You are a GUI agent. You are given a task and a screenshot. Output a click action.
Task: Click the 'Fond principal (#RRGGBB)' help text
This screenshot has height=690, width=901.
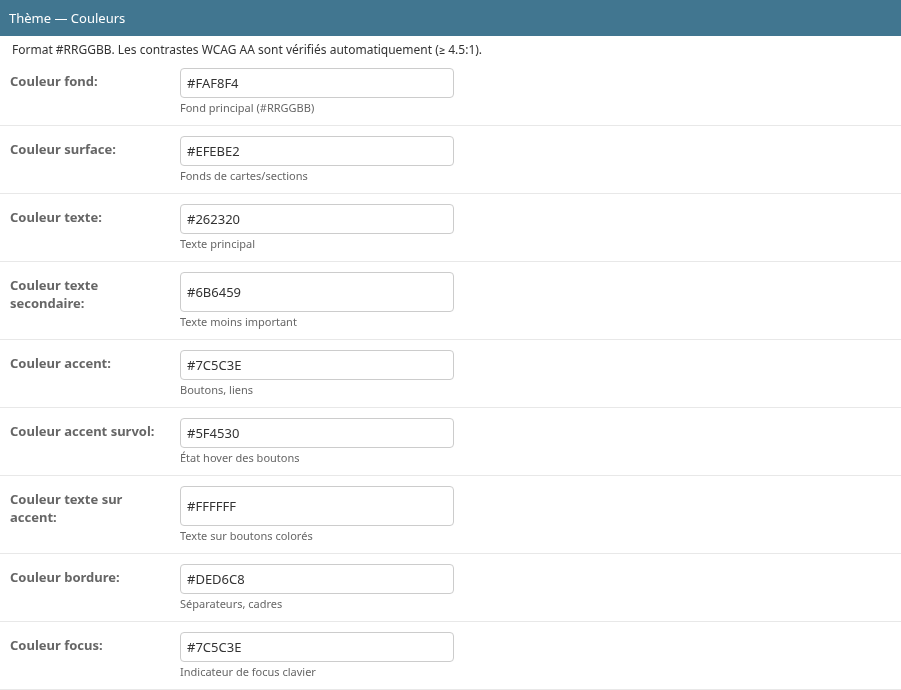[247, 108]
